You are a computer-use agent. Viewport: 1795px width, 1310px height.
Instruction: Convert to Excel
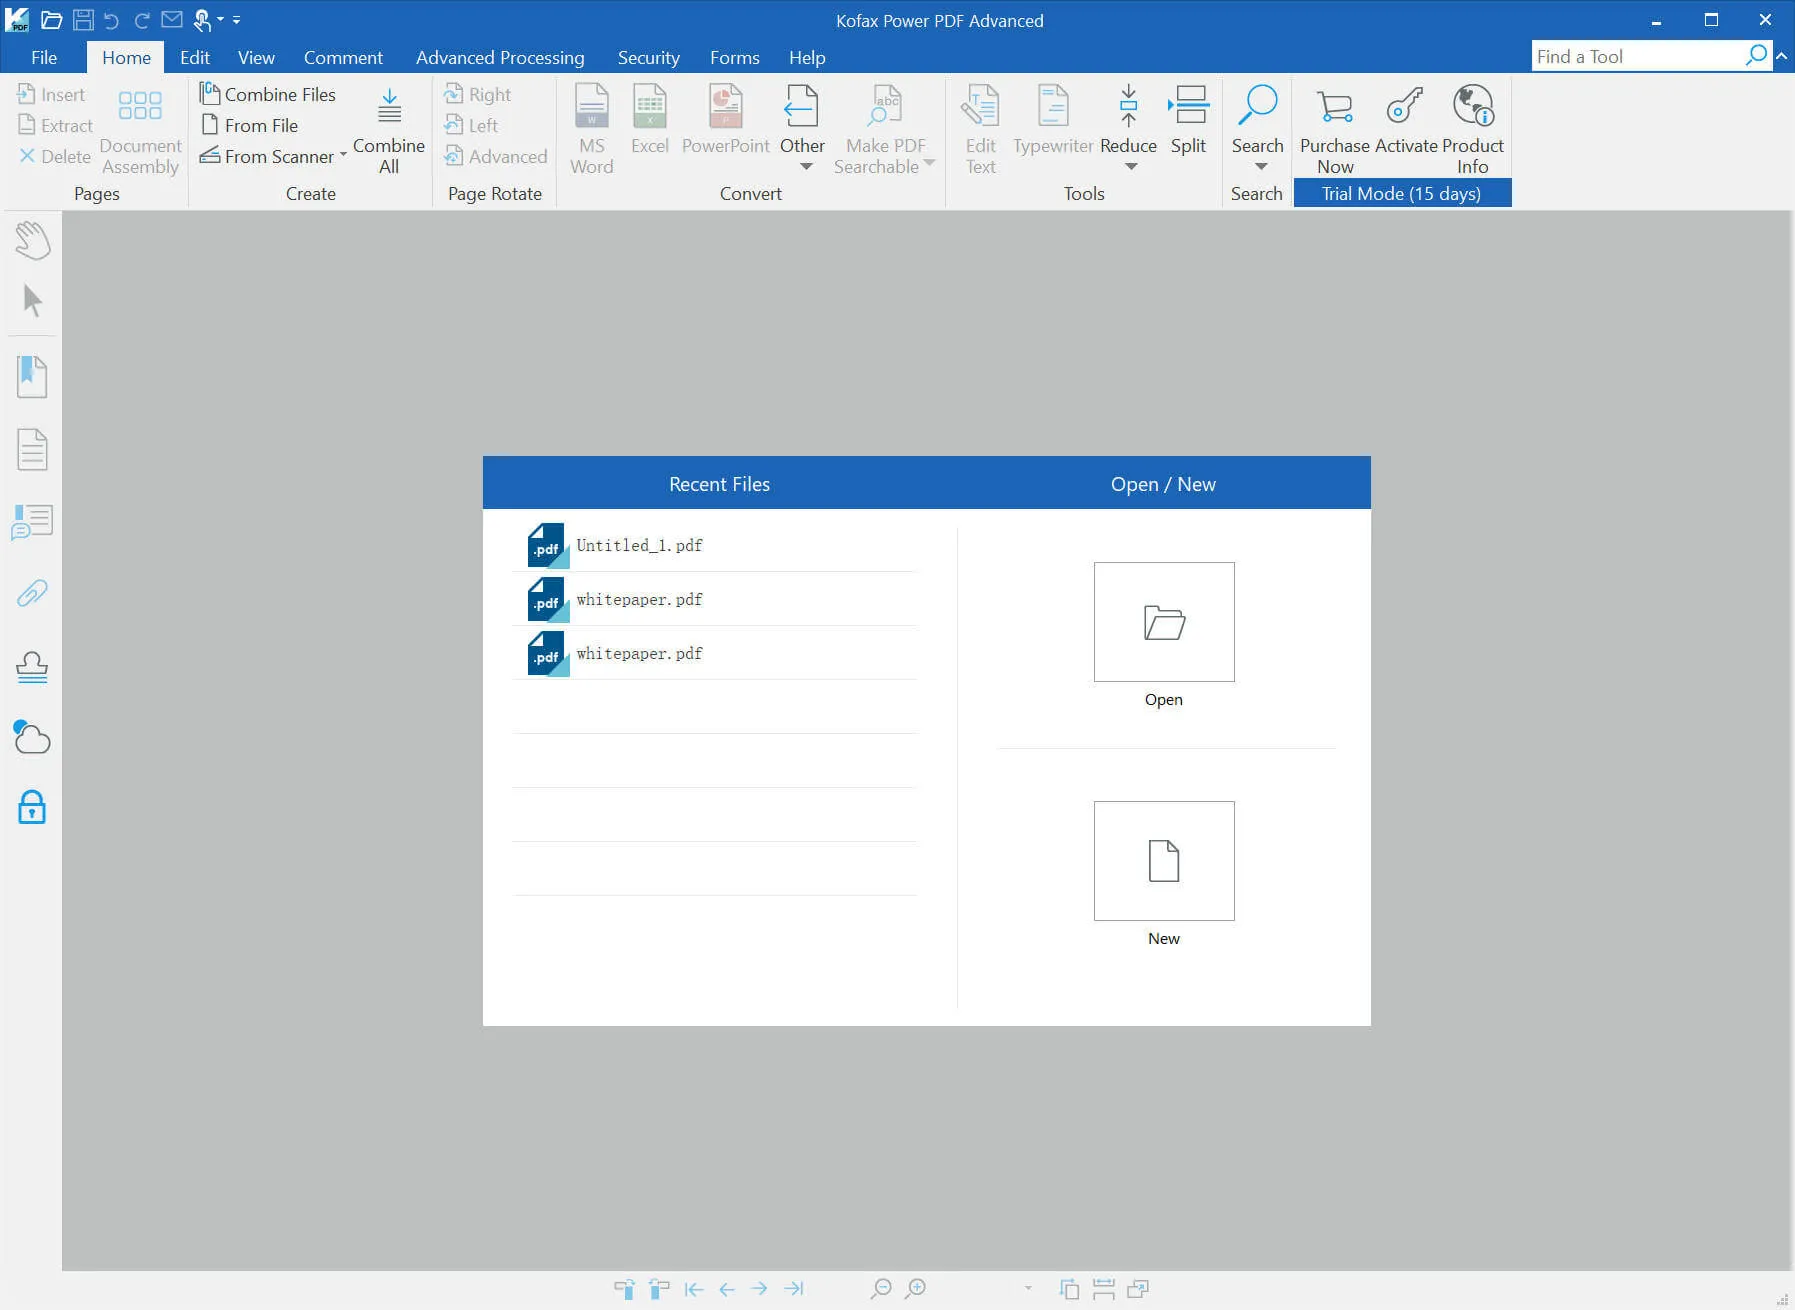pyautogui.click(x=650, y=119)
